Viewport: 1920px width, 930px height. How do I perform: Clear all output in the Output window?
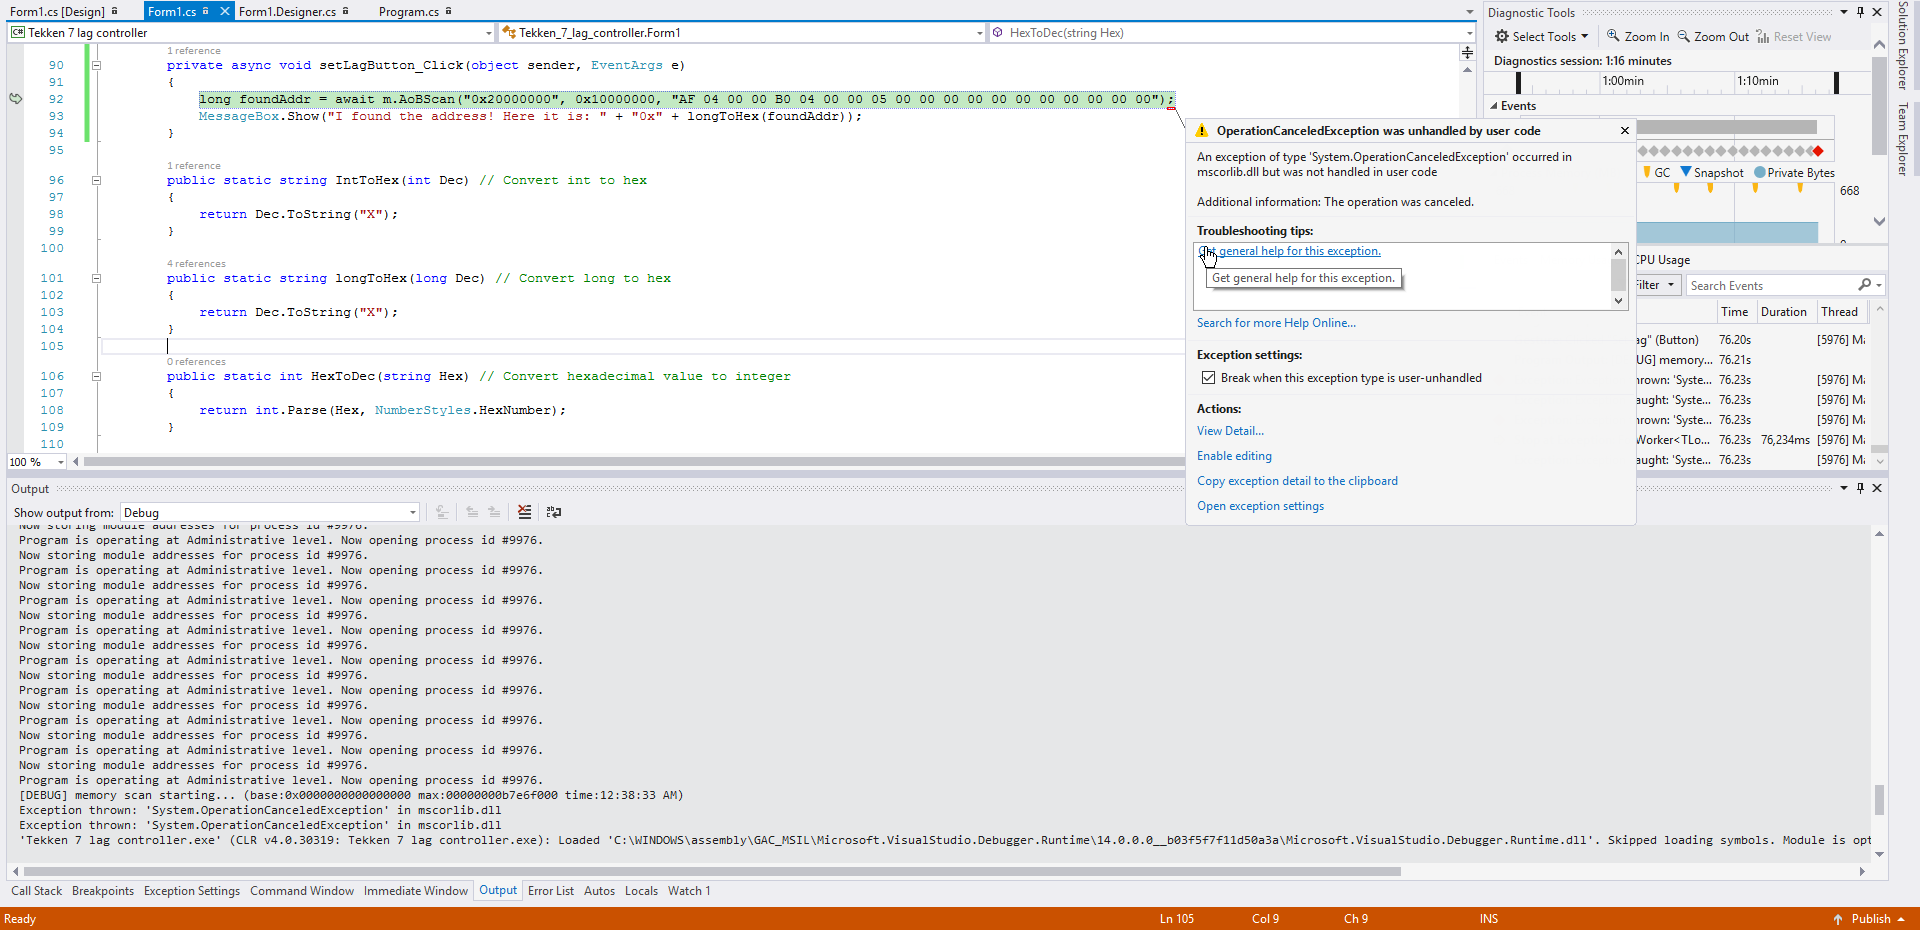click(525, 512)
